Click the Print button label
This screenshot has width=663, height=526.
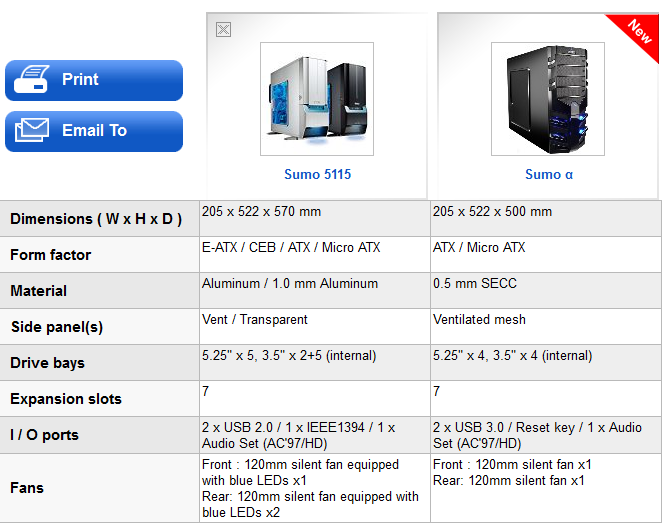[x=80, y=79]
